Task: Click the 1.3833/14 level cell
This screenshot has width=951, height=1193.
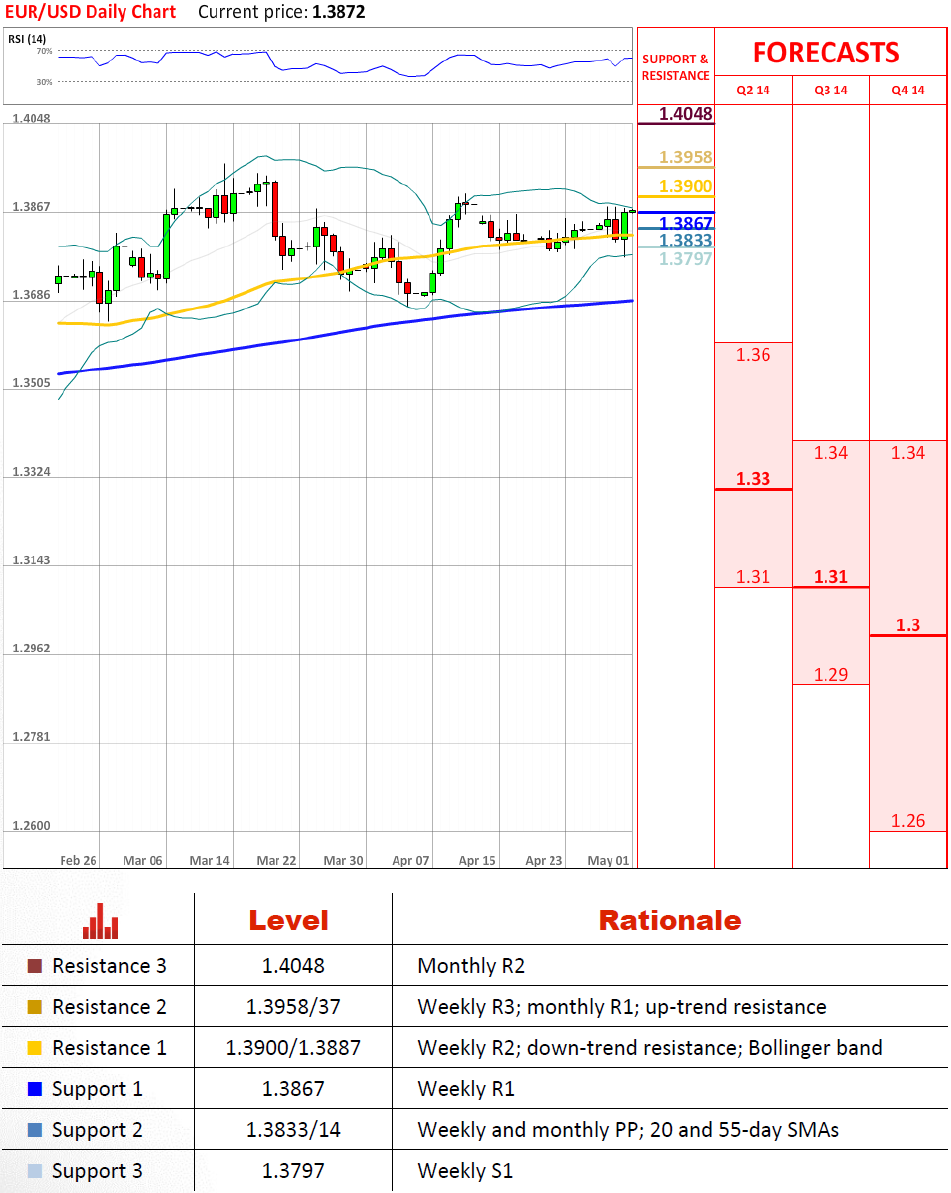Action: coord(293,1131)
